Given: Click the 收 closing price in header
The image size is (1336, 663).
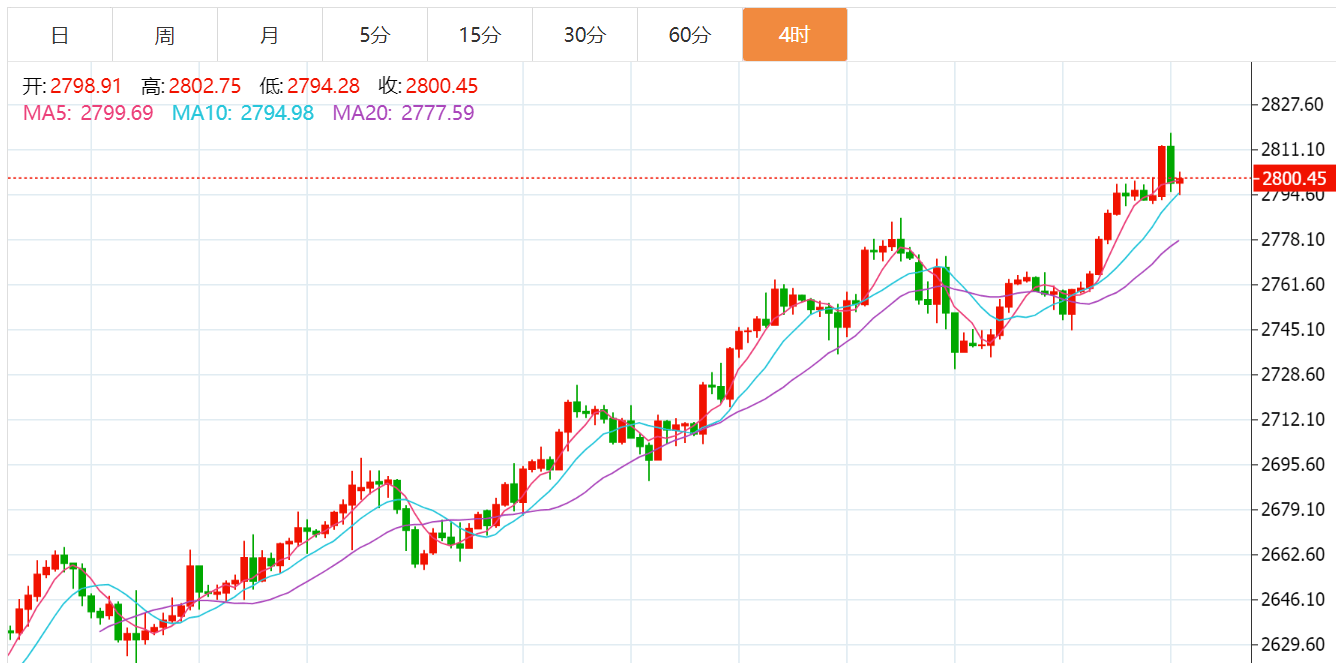Looking at the screenshot, I should click(x=441, y=87).
